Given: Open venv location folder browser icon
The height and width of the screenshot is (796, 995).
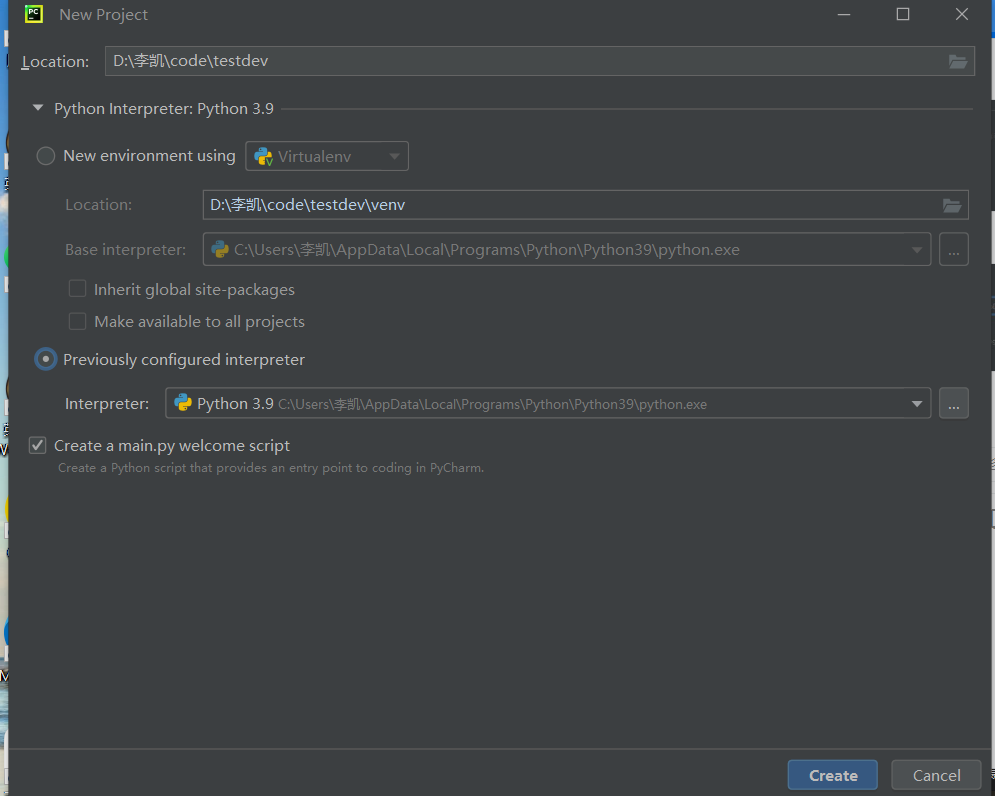Looking at the screenshot, I should point(952,205).
